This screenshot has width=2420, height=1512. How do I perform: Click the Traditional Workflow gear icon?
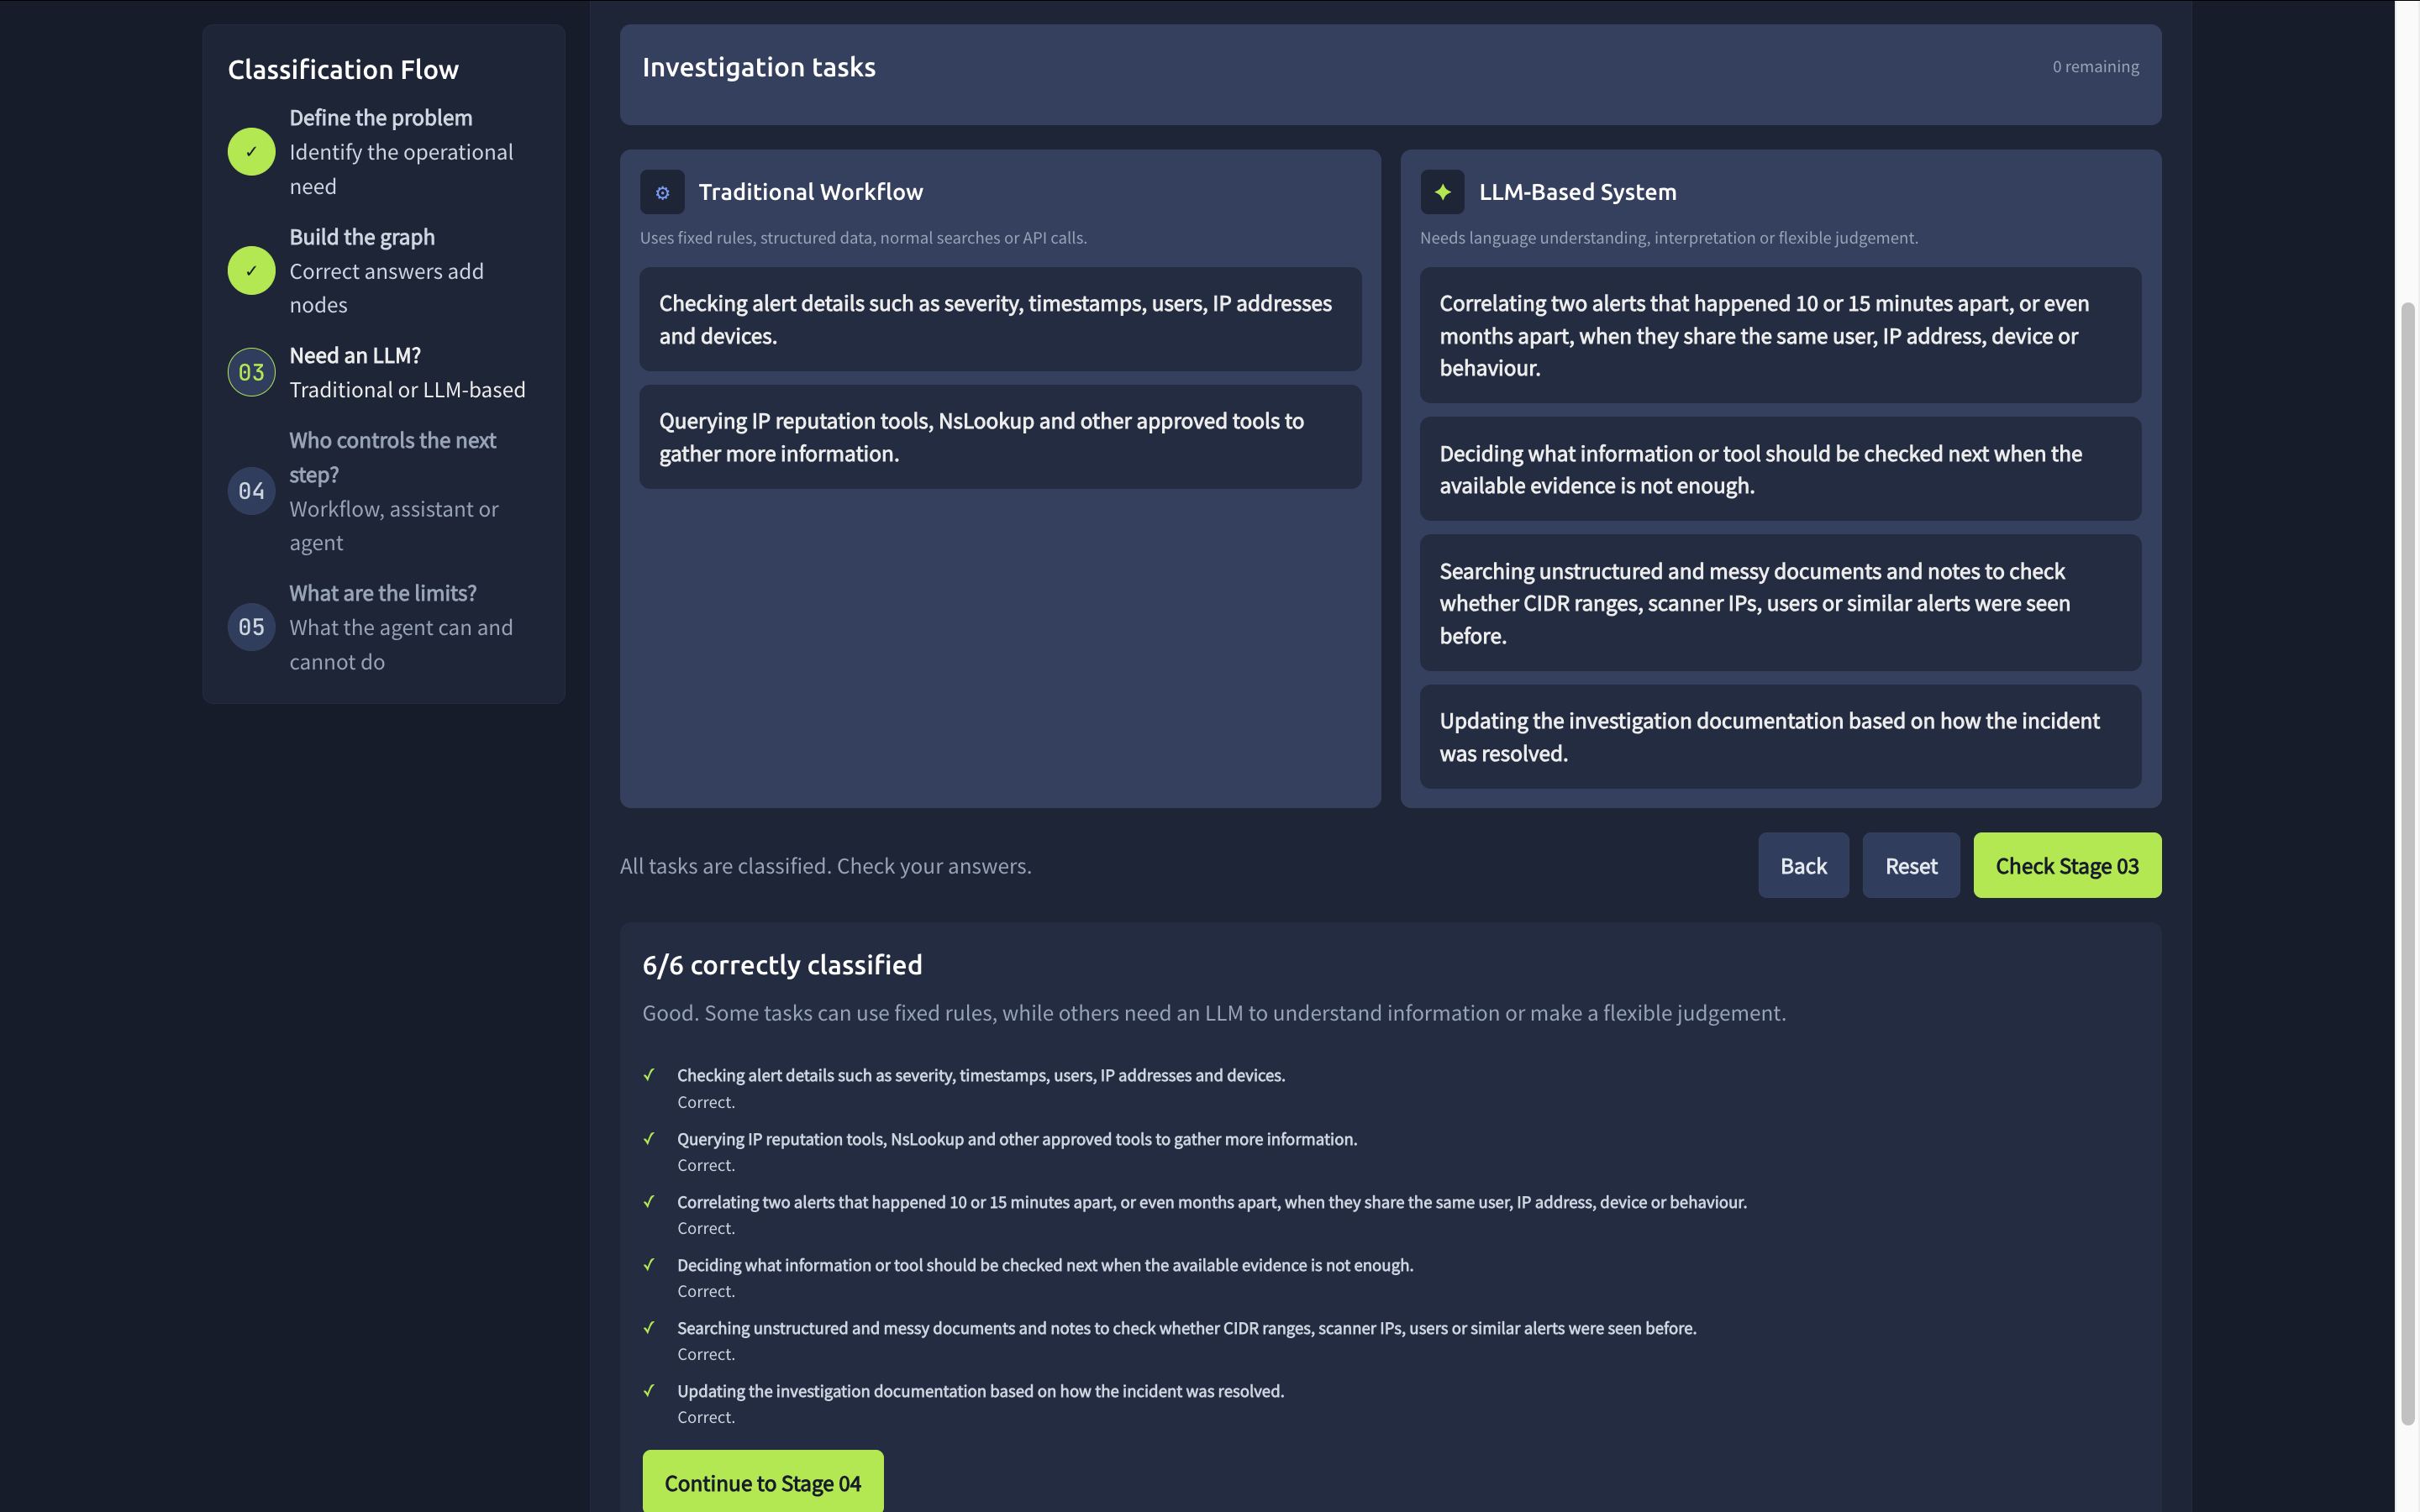click(x=662, y=192)
